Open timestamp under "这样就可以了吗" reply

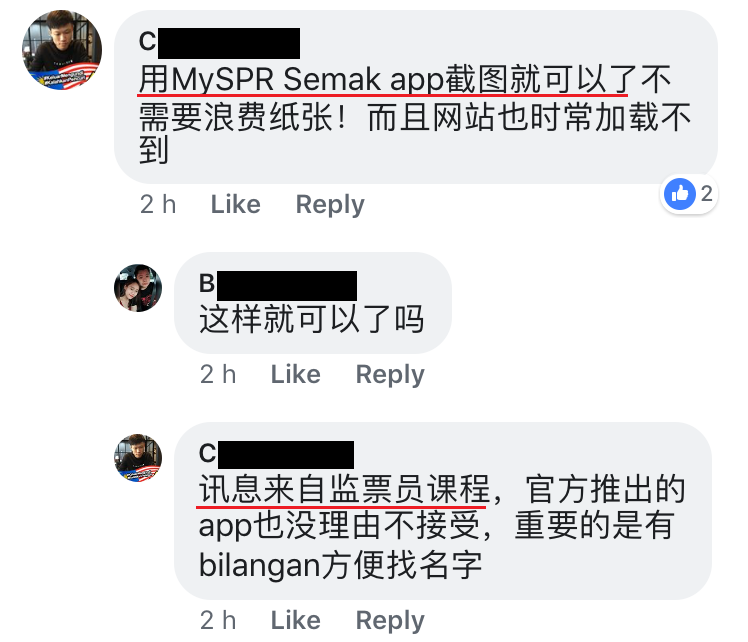pyautogui.click(x=218, y=374)
